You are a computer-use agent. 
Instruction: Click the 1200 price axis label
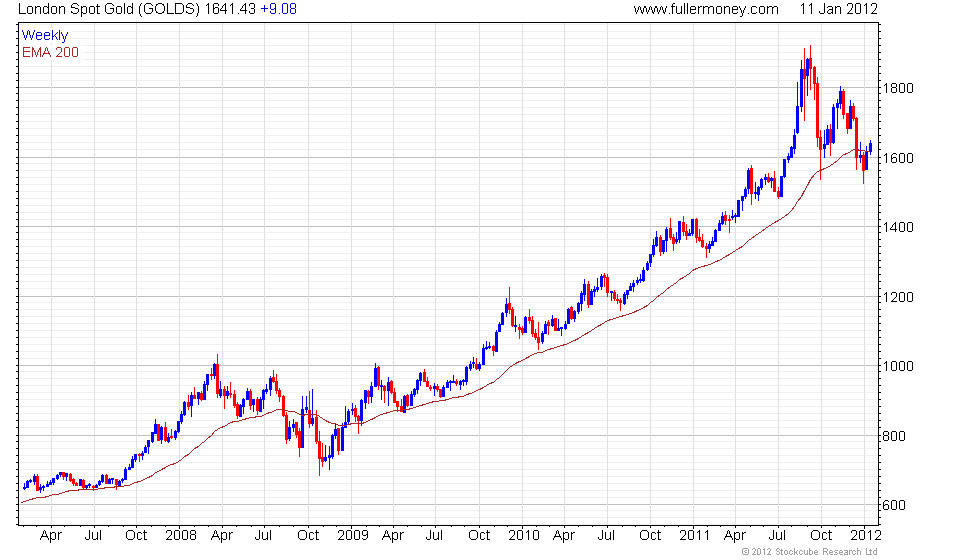tap(898, 297)
